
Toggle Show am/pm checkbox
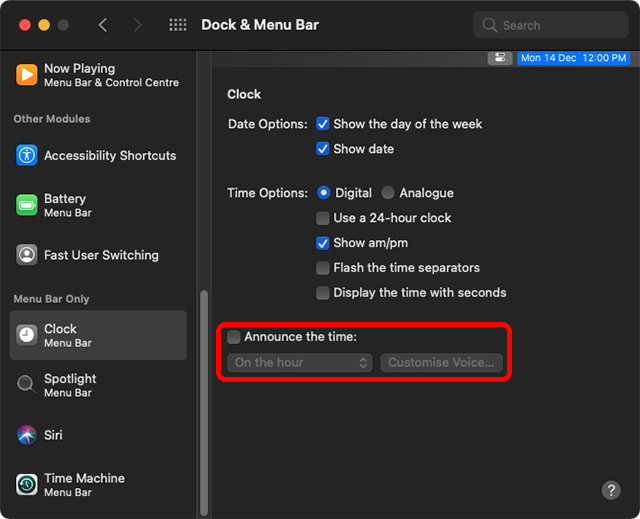click(322, 243)
